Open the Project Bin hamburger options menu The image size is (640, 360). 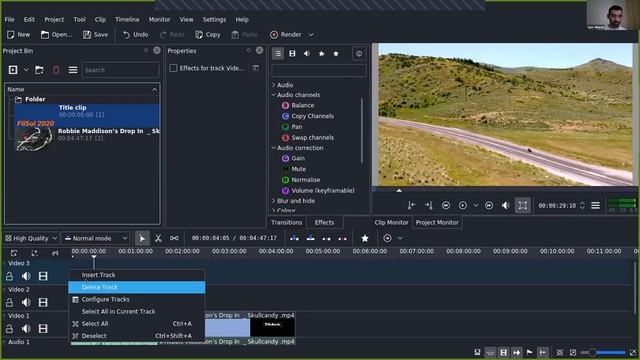tap(73, 70)
